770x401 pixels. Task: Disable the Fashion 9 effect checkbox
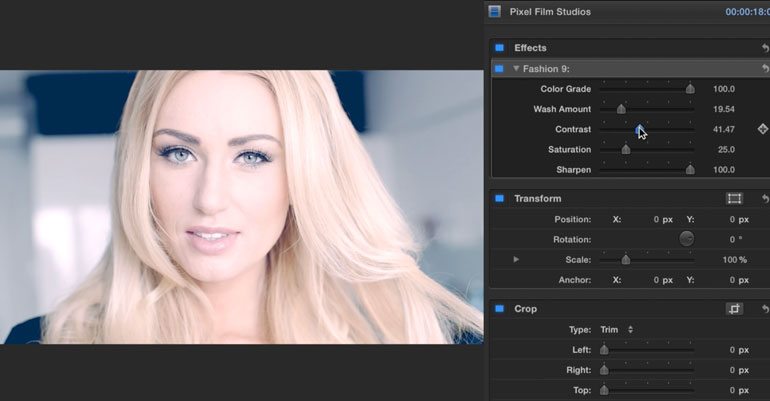pos(499,69)
